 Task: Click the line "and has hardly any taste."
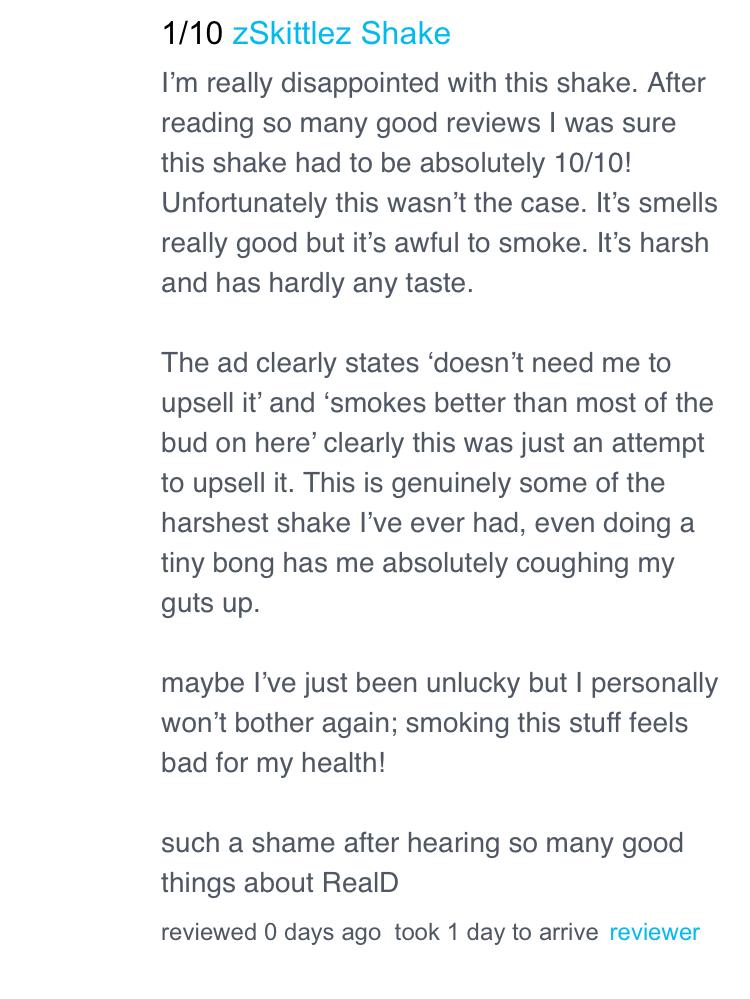[x=317, y=283]
